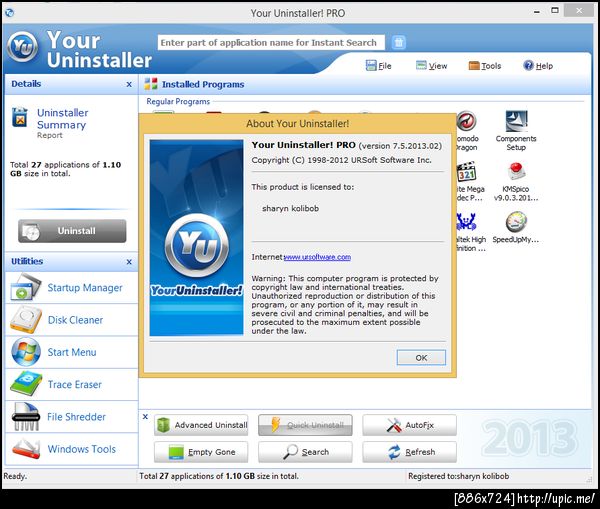Viewport: 600px width, 509px height.
Task: Click the Instant Search input field
Action: point(271,42)
